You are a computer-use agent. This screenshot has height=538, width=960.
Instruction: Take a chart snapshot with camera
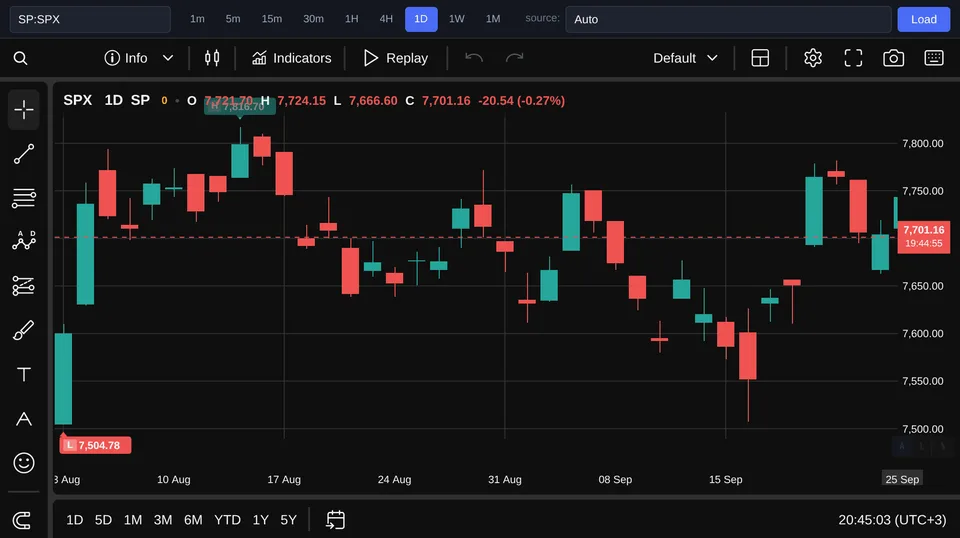(x=893, y=58)
